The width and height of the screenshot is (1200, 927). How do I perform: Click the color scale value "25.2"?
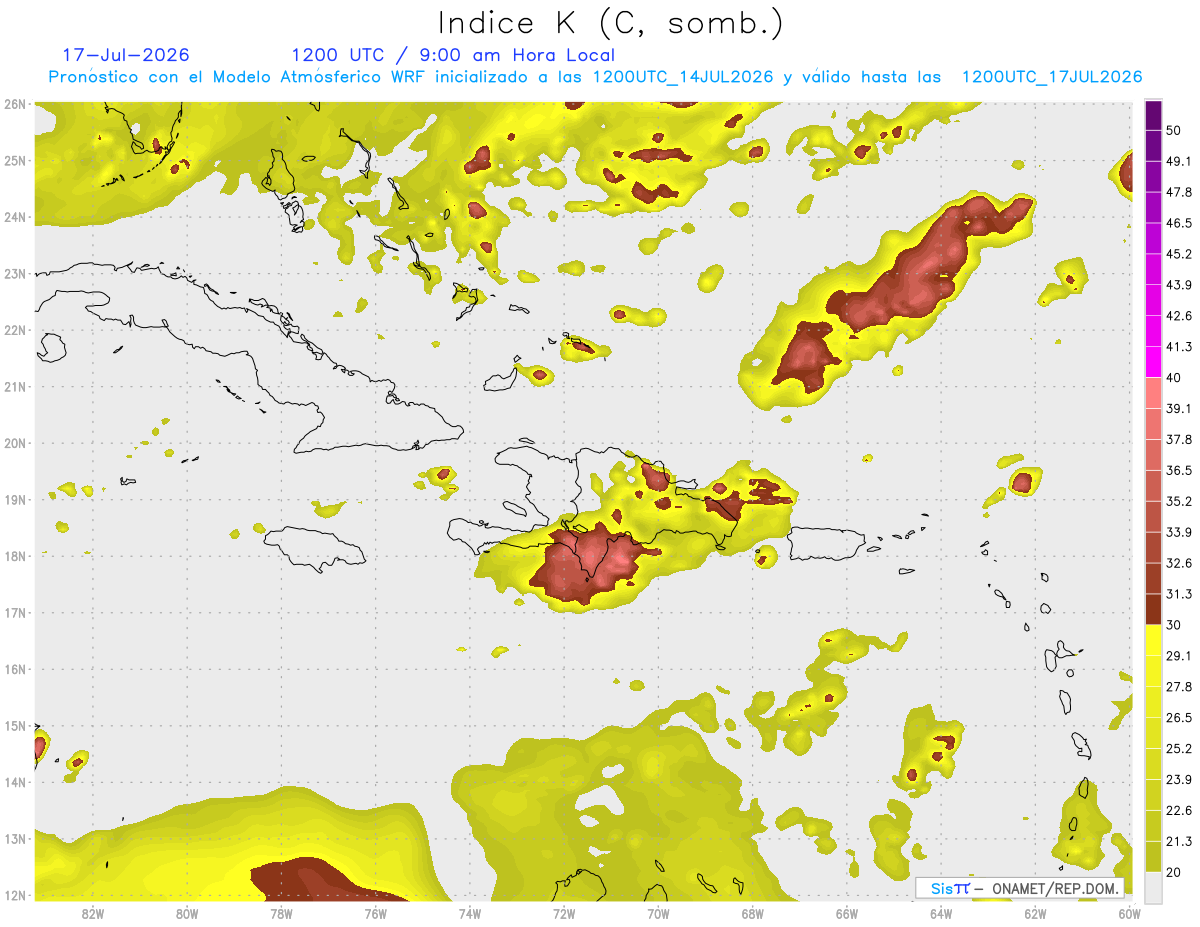[x=1179, y=748]
